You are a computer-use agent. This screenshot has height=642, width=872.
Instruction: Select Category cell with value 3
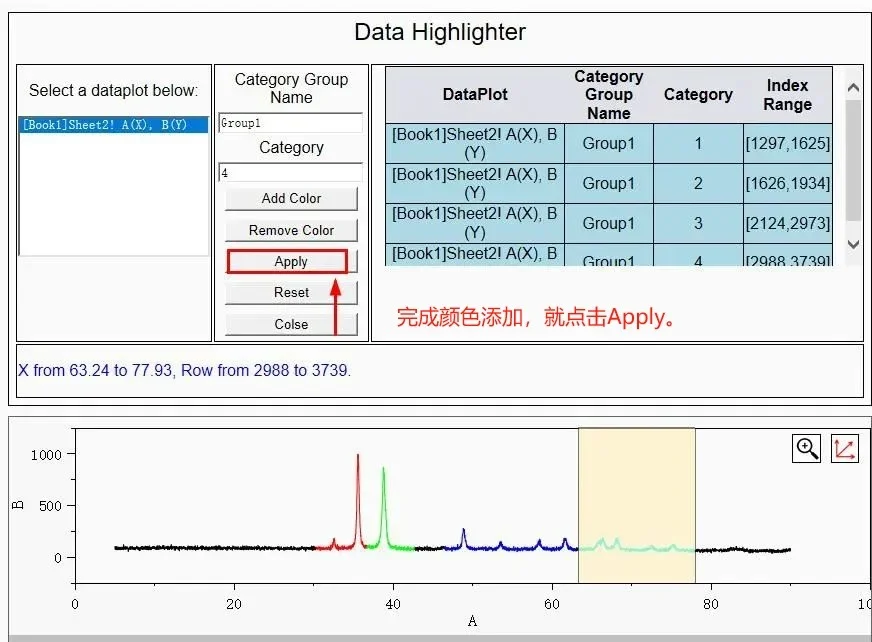point(698,224)
